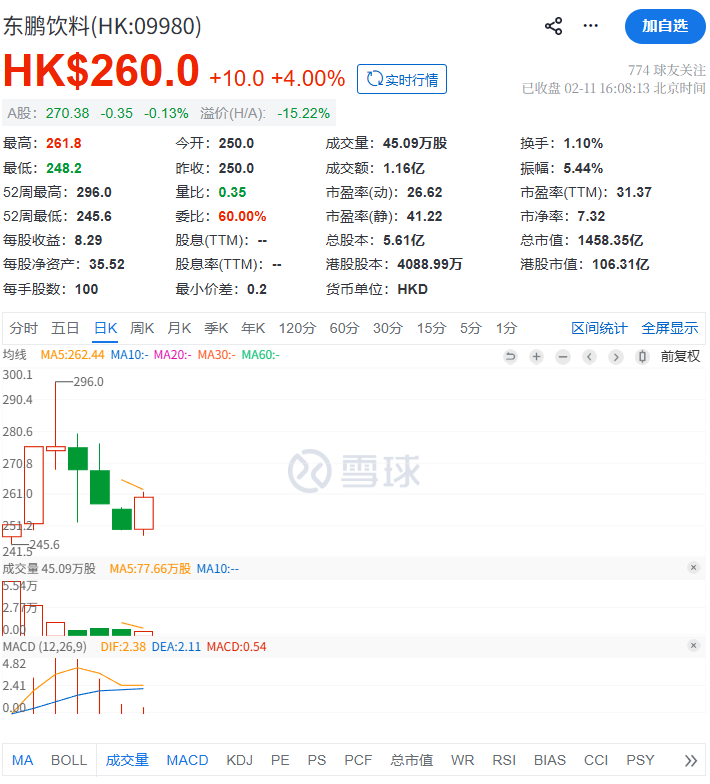Screen dimensions: 710x784
Task: Reset chart with the undo arrow icon
Action: (510, 356)
